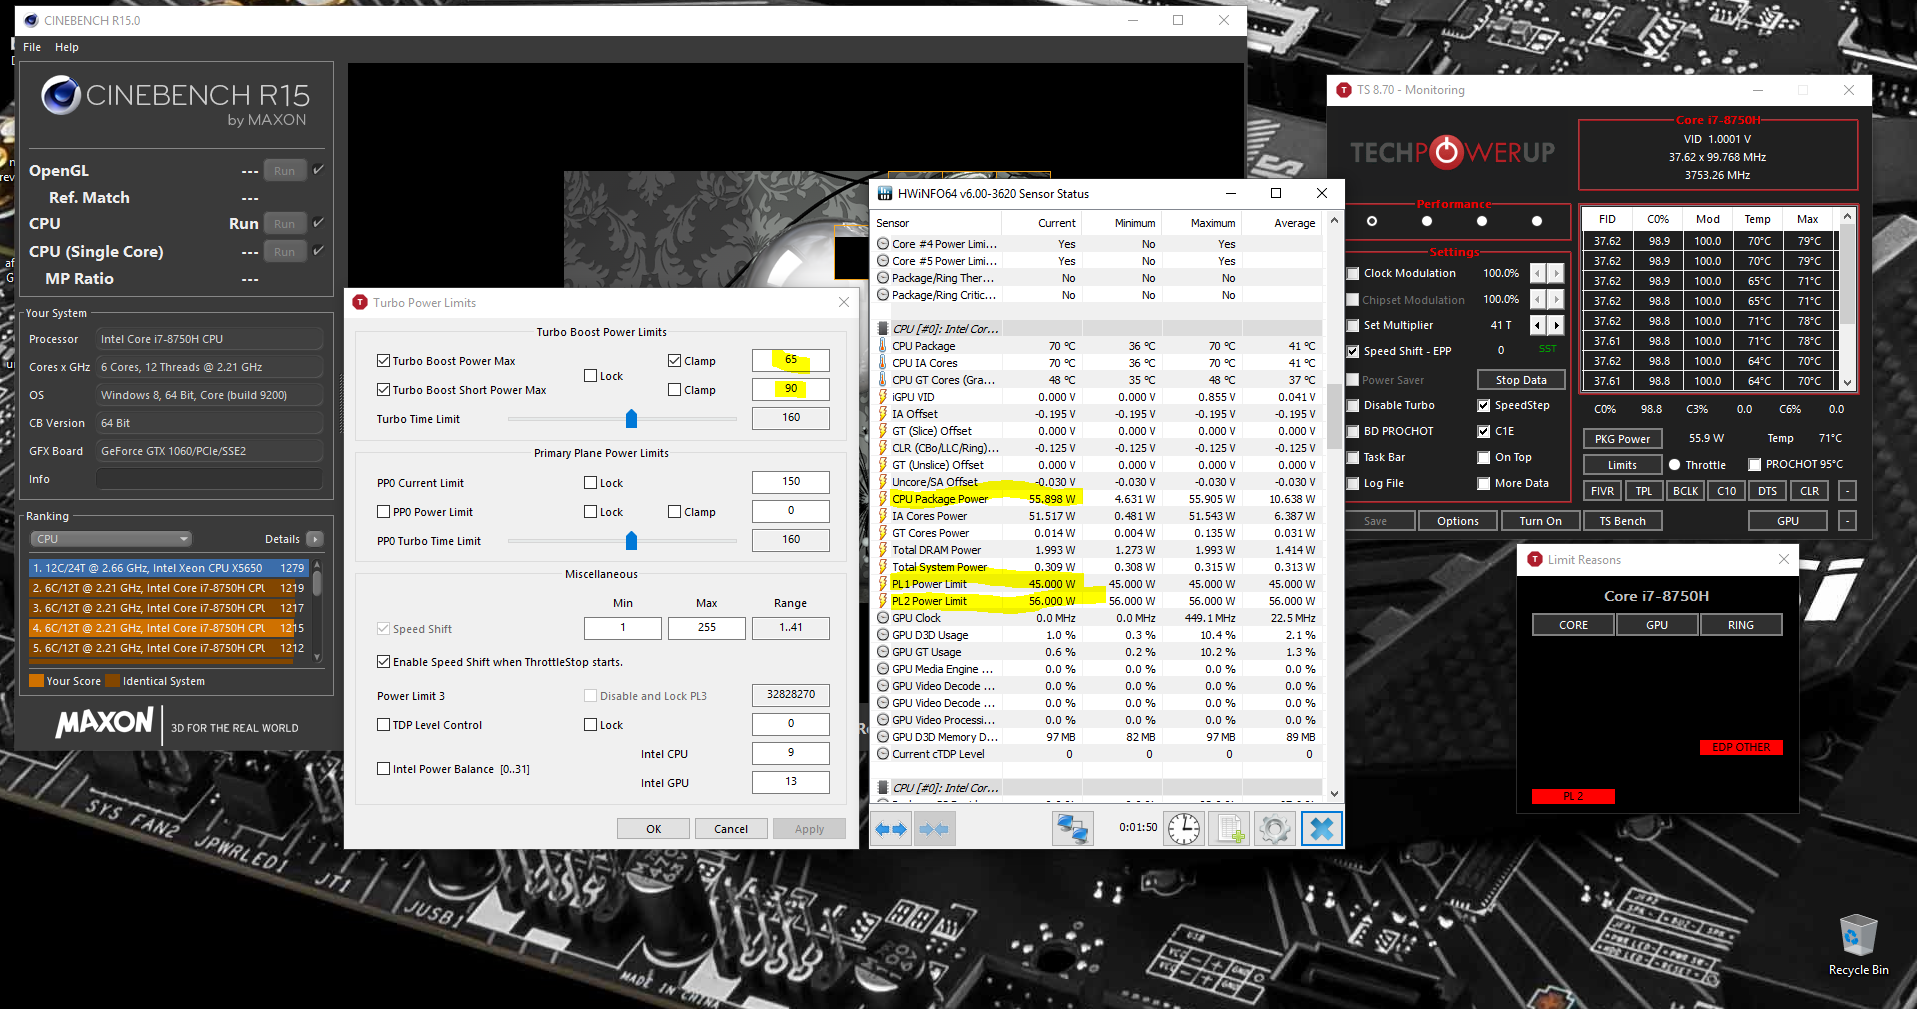Image resolution: width=1917 pixels, height=1009 pixels.
Task: Toggle Turbo Boost Short Power Max checkbox
Action: pyautogui.click(x=383, y=390)
